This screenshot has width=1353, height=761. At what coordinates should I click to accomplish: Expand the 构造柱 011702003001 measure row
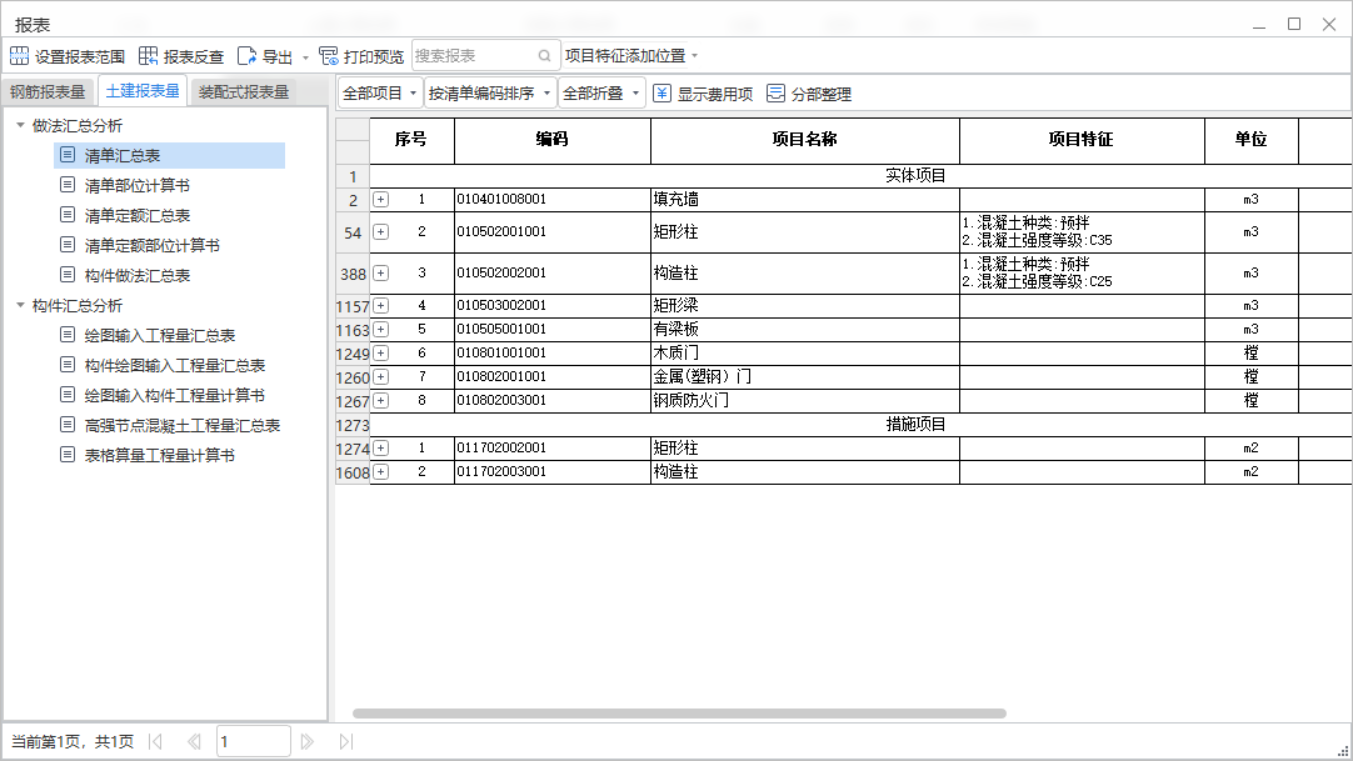(381, 472)
